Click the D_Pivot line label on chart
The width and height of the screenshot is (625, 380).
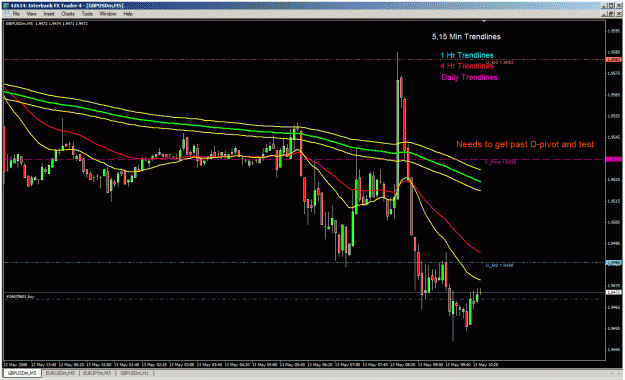pos(501,162)
